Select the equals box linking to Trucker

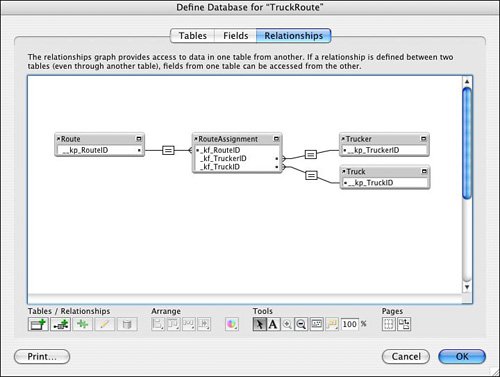coord(311,154)
